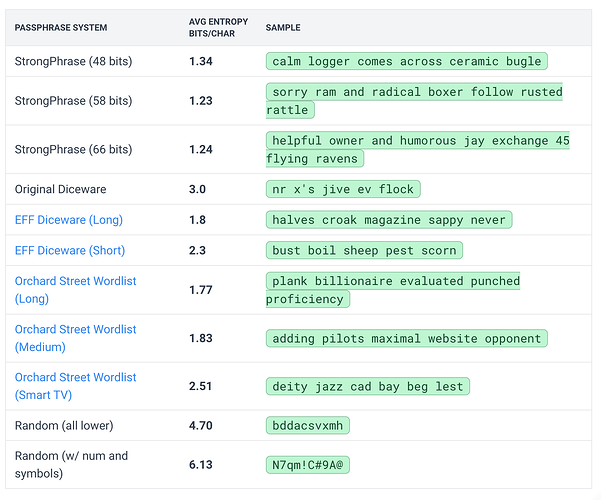Click the entropy value 1.83

click(x=200, y=339)
